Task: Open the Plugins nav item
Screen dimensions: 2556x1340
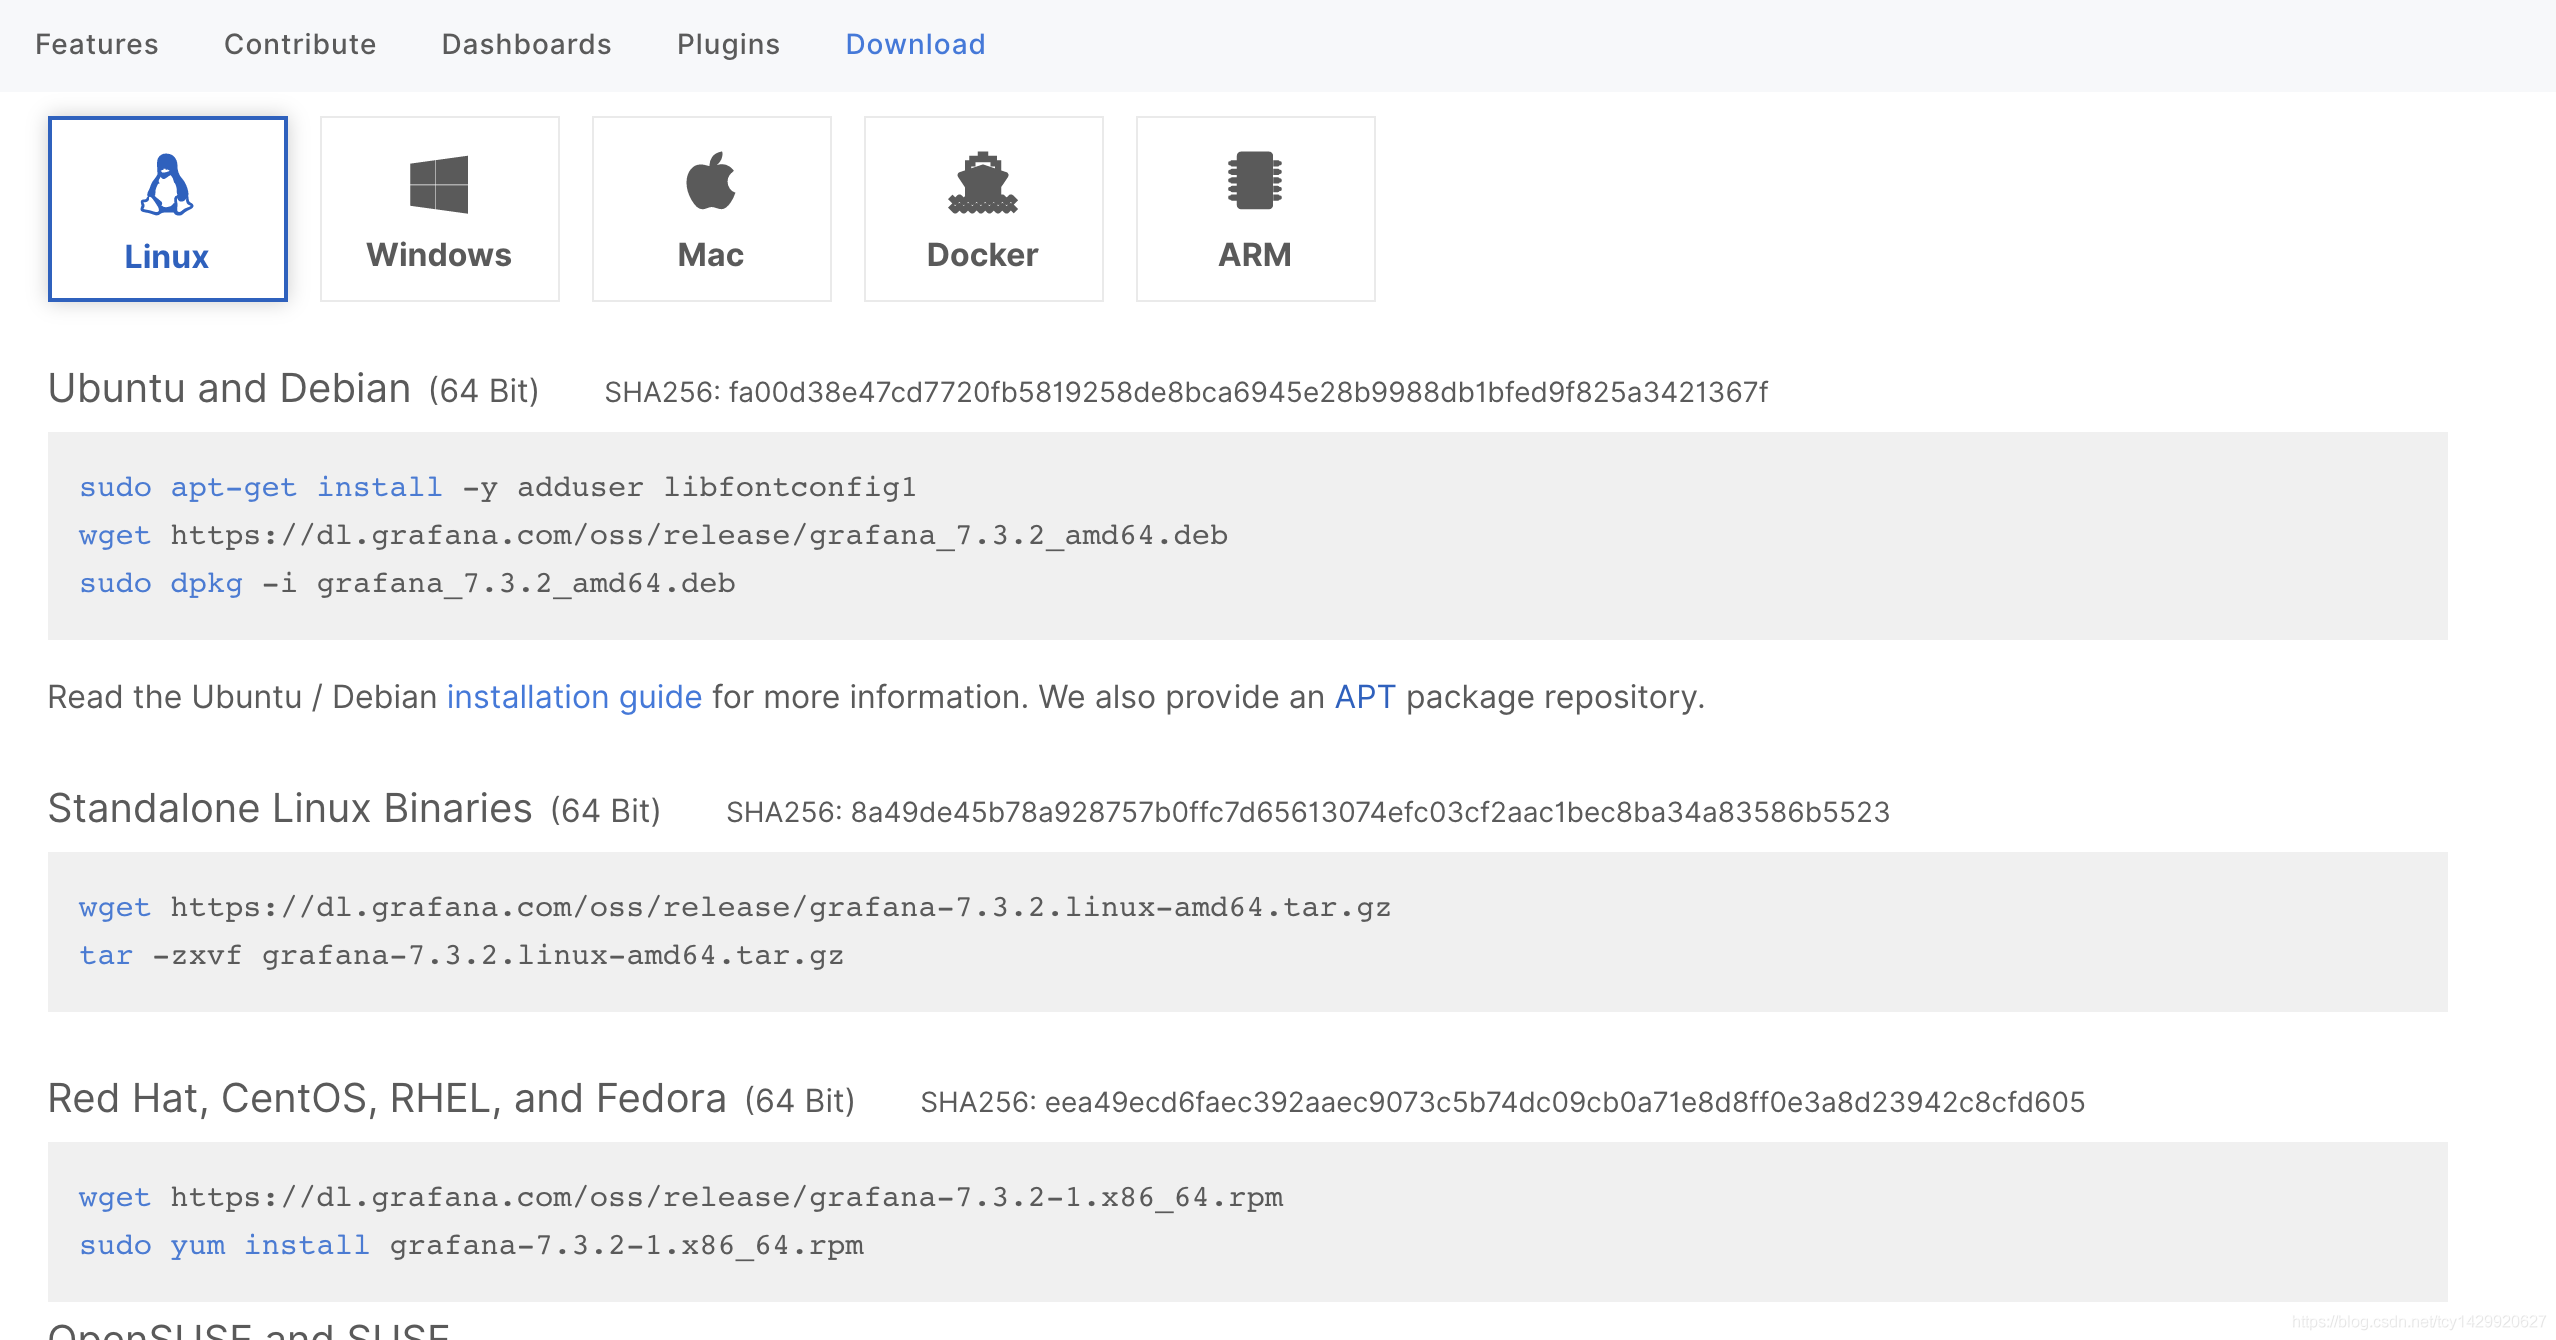Action: tap(728, 44)
